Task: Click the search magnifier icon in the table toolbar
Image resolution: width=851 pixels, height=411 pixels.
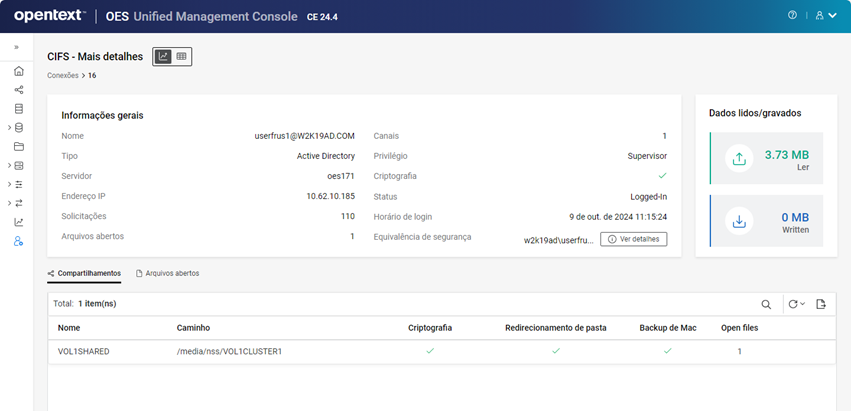Action: coord(766,305)
